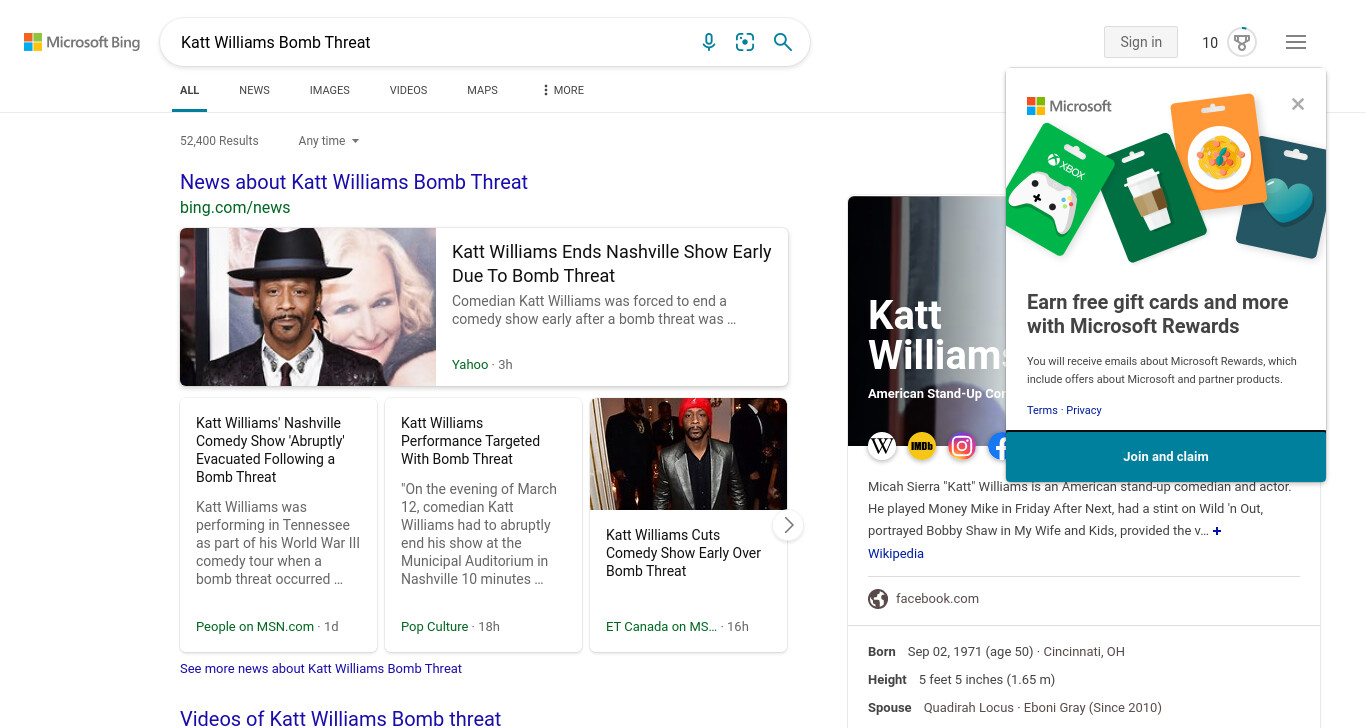Click the Microsoft Bing logo
This screenshot has width=1366, height=728.
[82, 42]
